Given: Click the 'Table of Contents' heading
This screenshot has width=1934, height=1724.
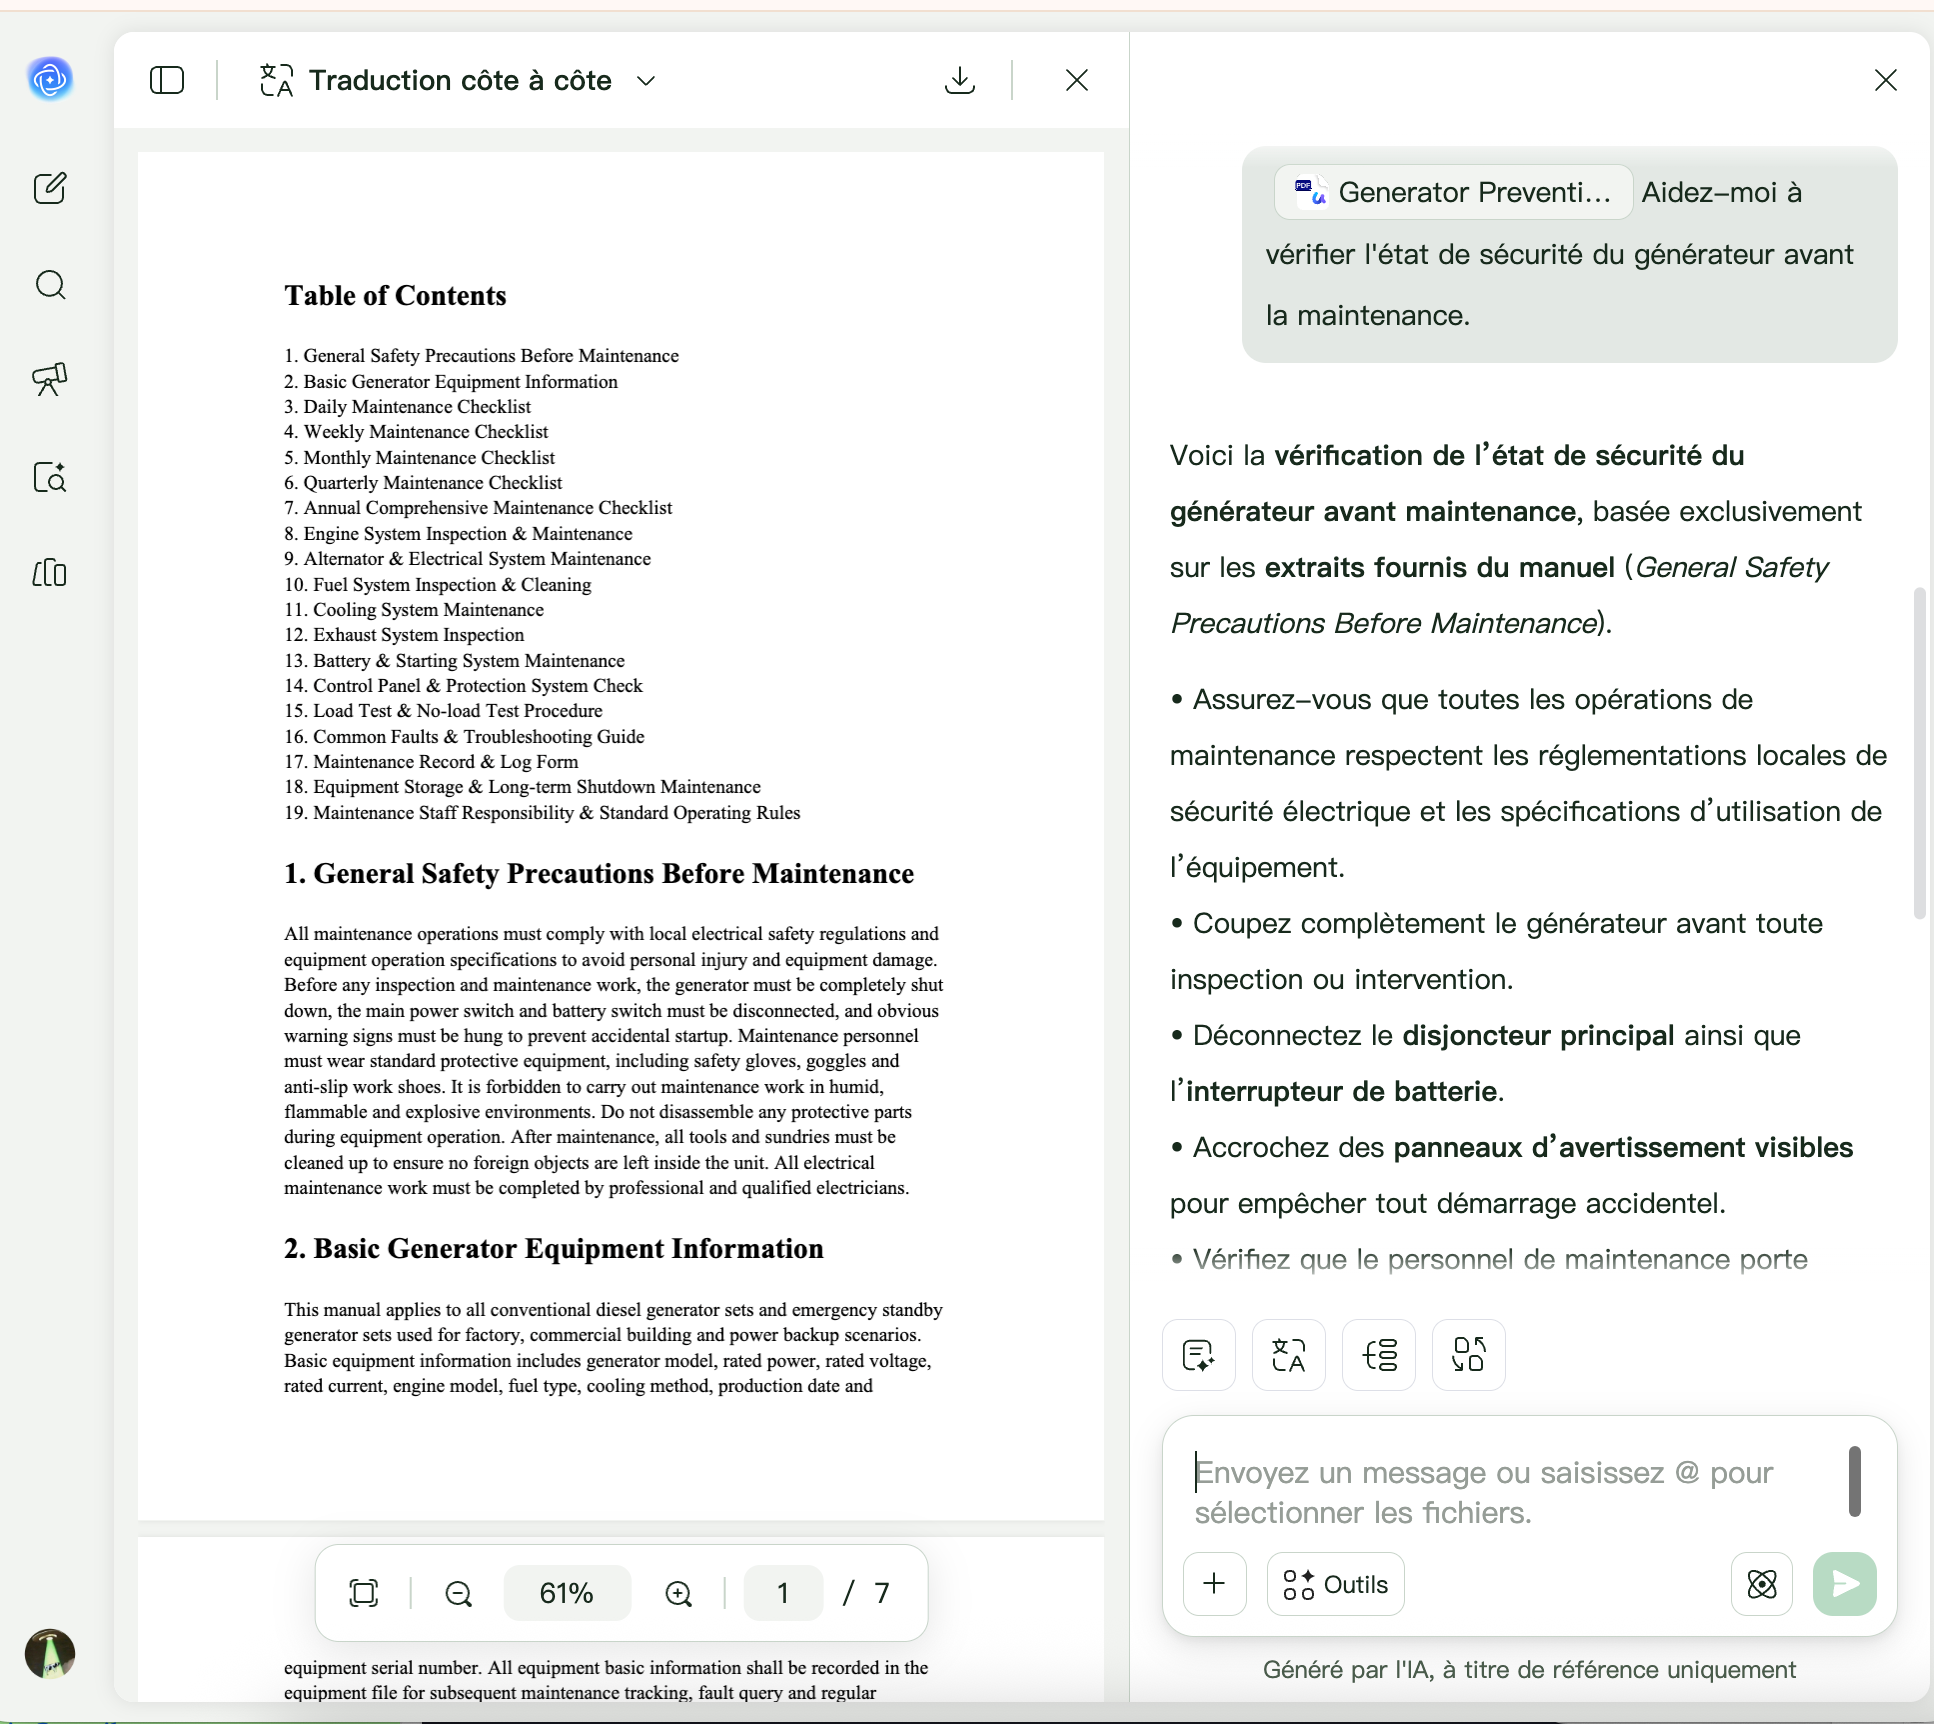Looking at the screenshot, I should [x=395, y=295].
